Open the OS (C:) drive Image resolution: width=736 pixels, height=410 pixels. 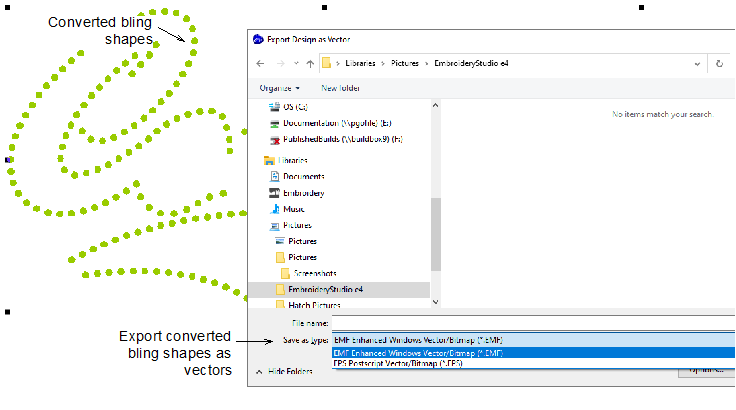coord(293,106)
